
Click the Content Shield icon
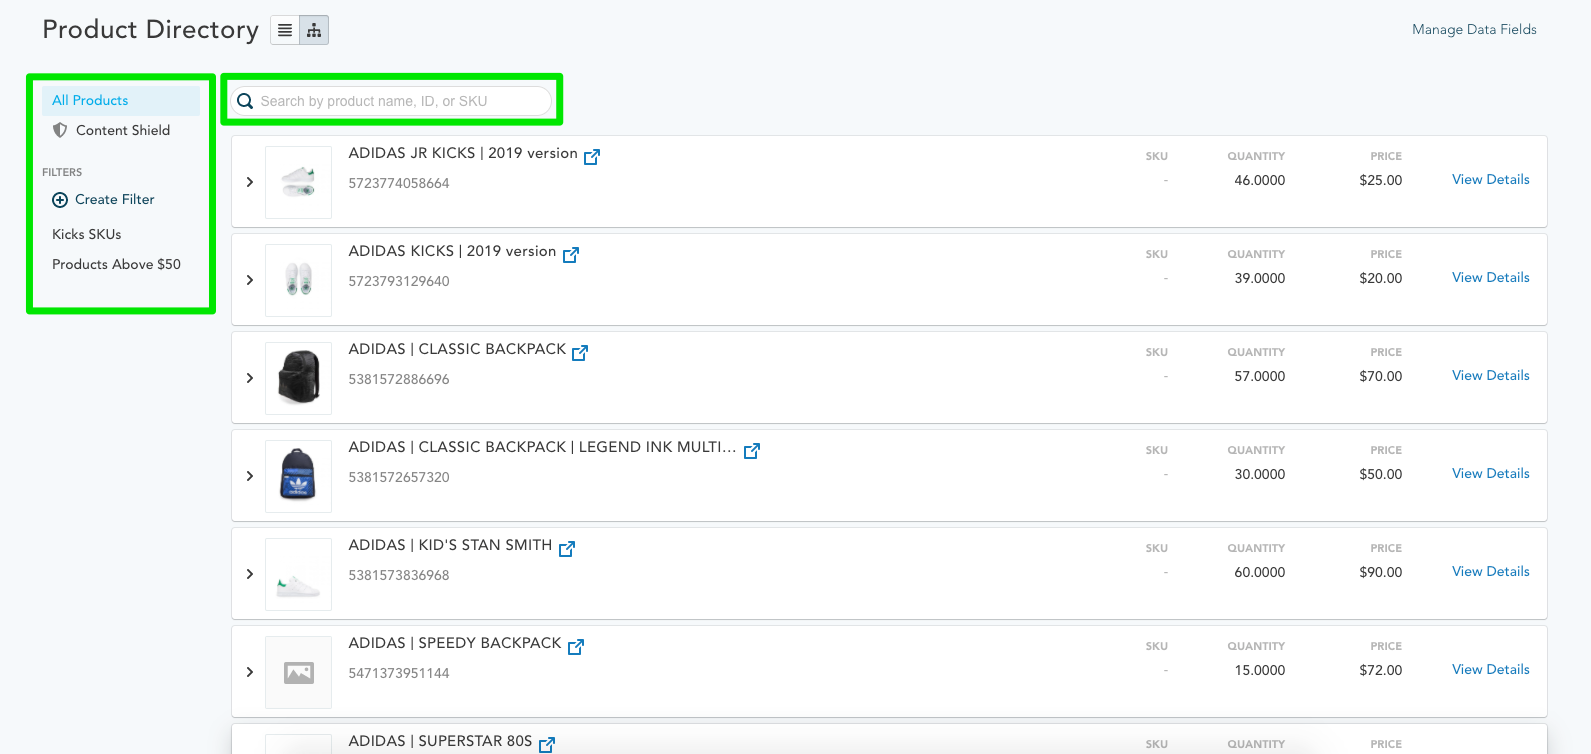[60, 130]
